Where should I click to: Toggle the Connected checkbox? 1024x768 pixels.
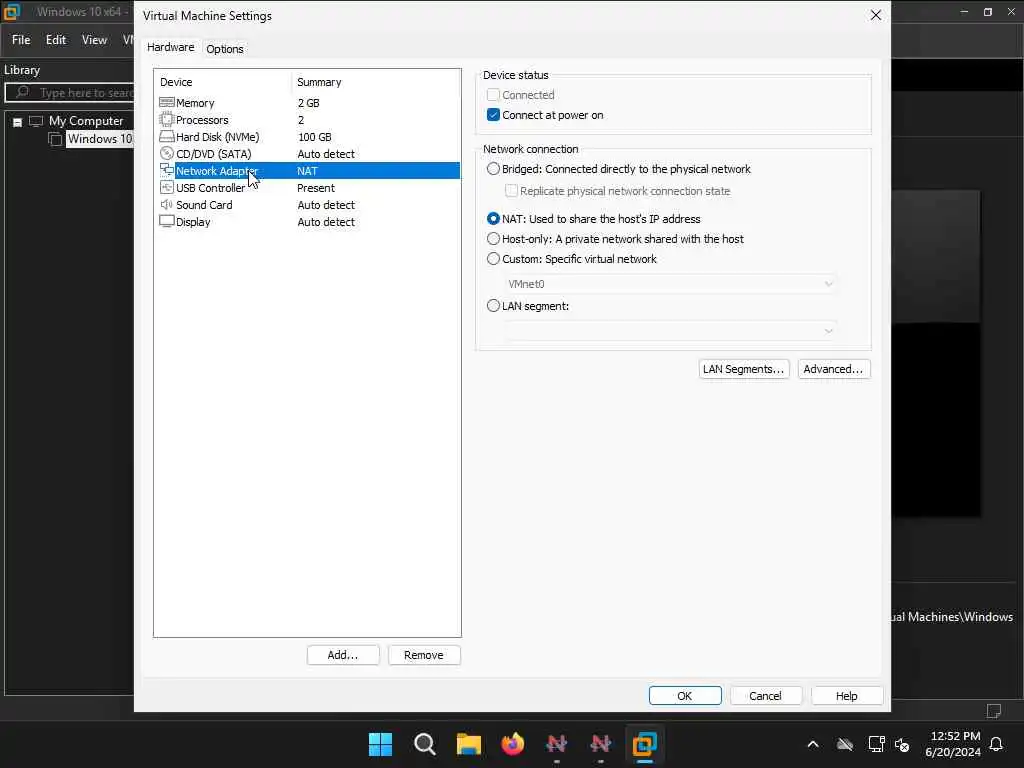pos(493,95)
